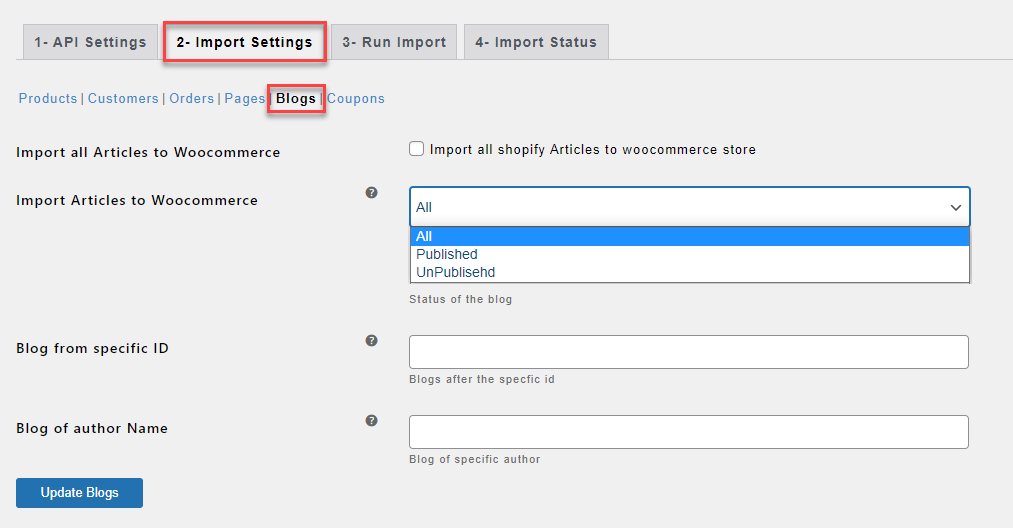The height and width of the screenshot is (528, 1013).
Task: Click the 'Blog of author Name' label
Action: pos(92,428)
